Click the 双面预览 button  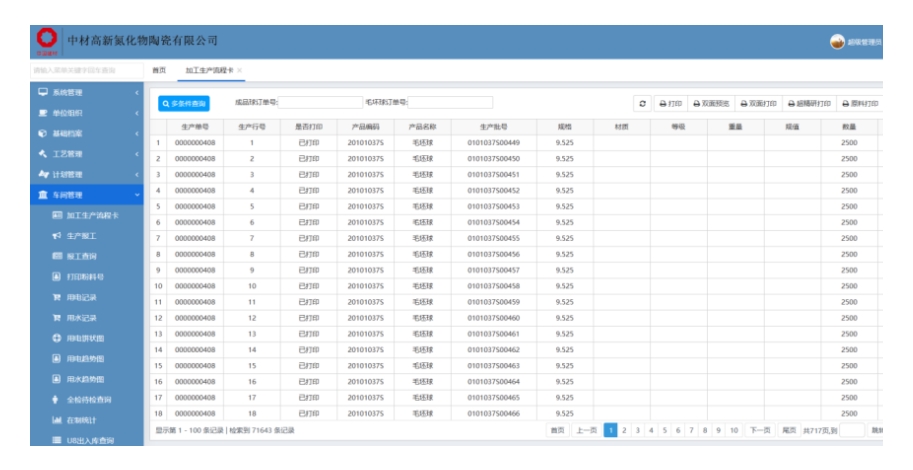click(x=711, y=104)
